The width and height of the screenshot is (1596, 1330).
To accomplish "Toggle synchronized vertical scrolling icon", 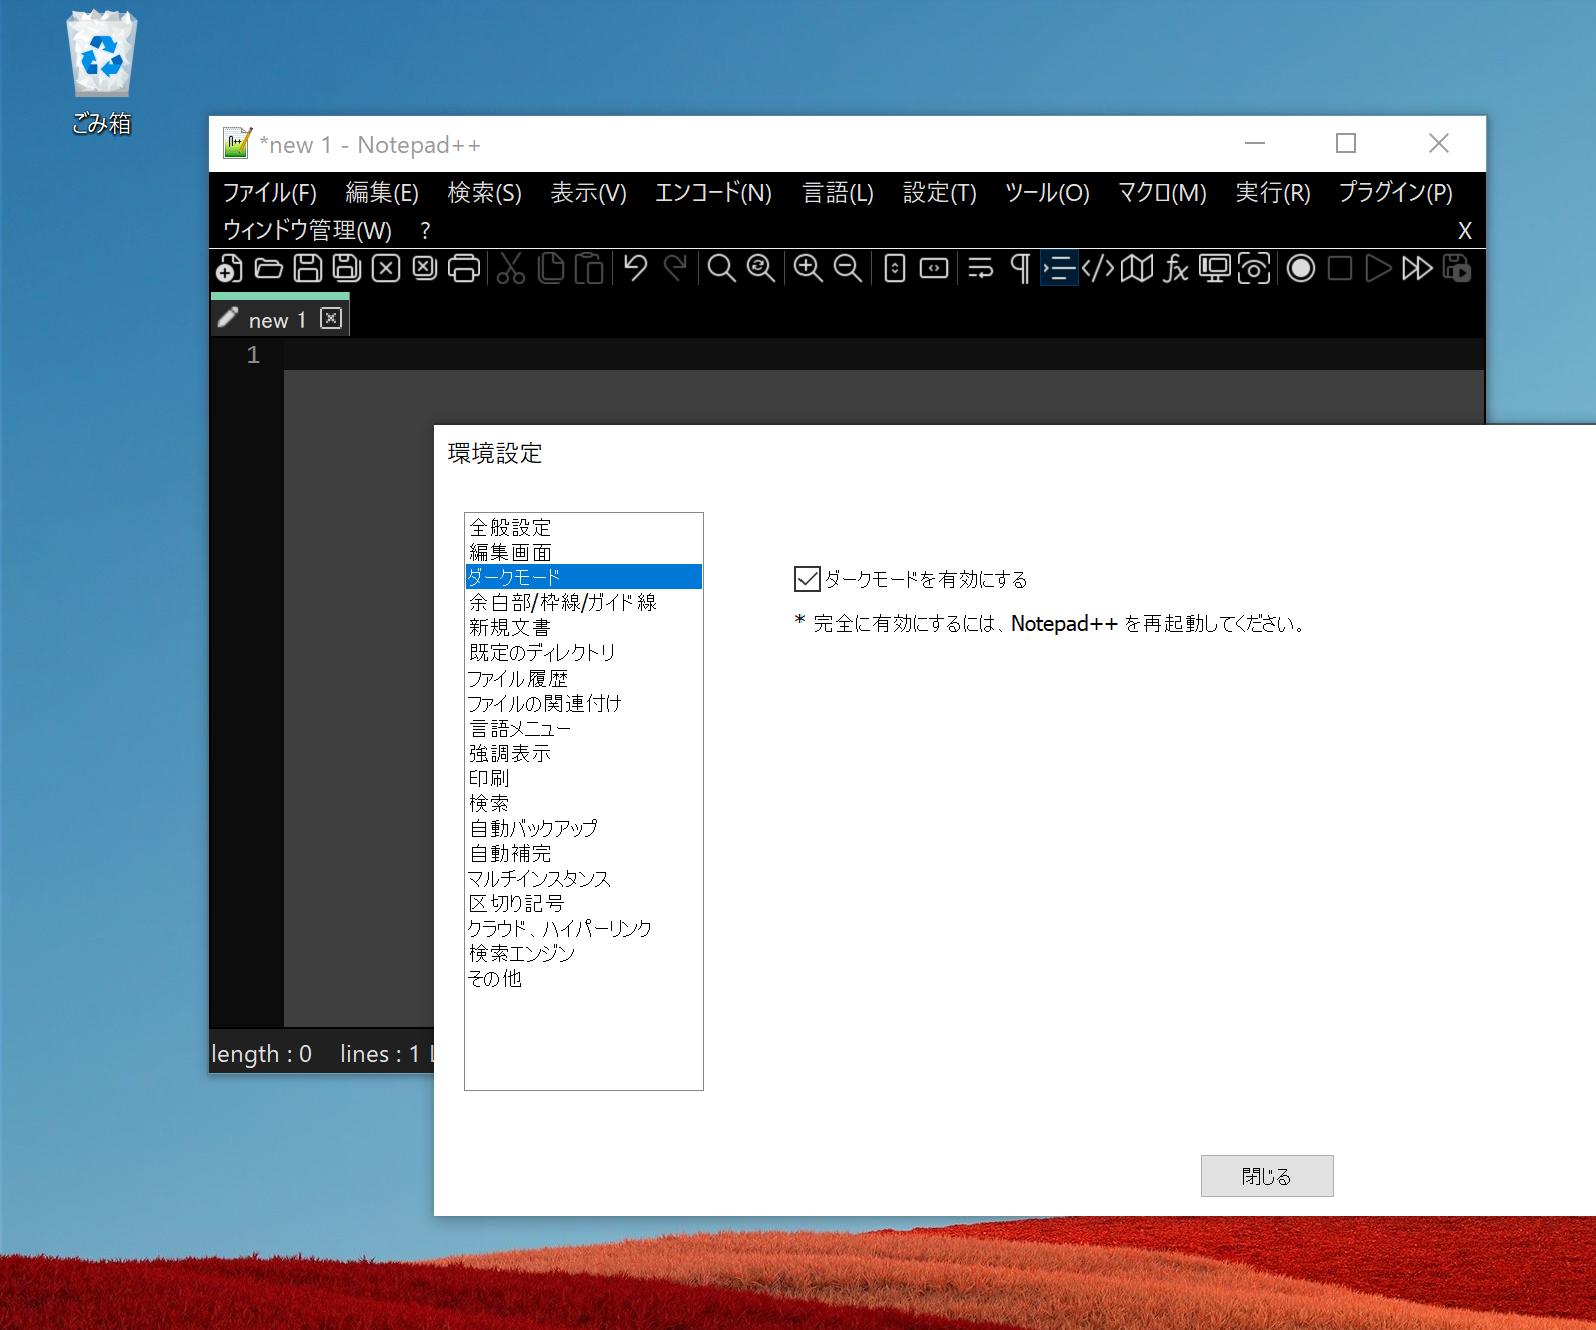I will pyautogui.click(x=895, y=268).
